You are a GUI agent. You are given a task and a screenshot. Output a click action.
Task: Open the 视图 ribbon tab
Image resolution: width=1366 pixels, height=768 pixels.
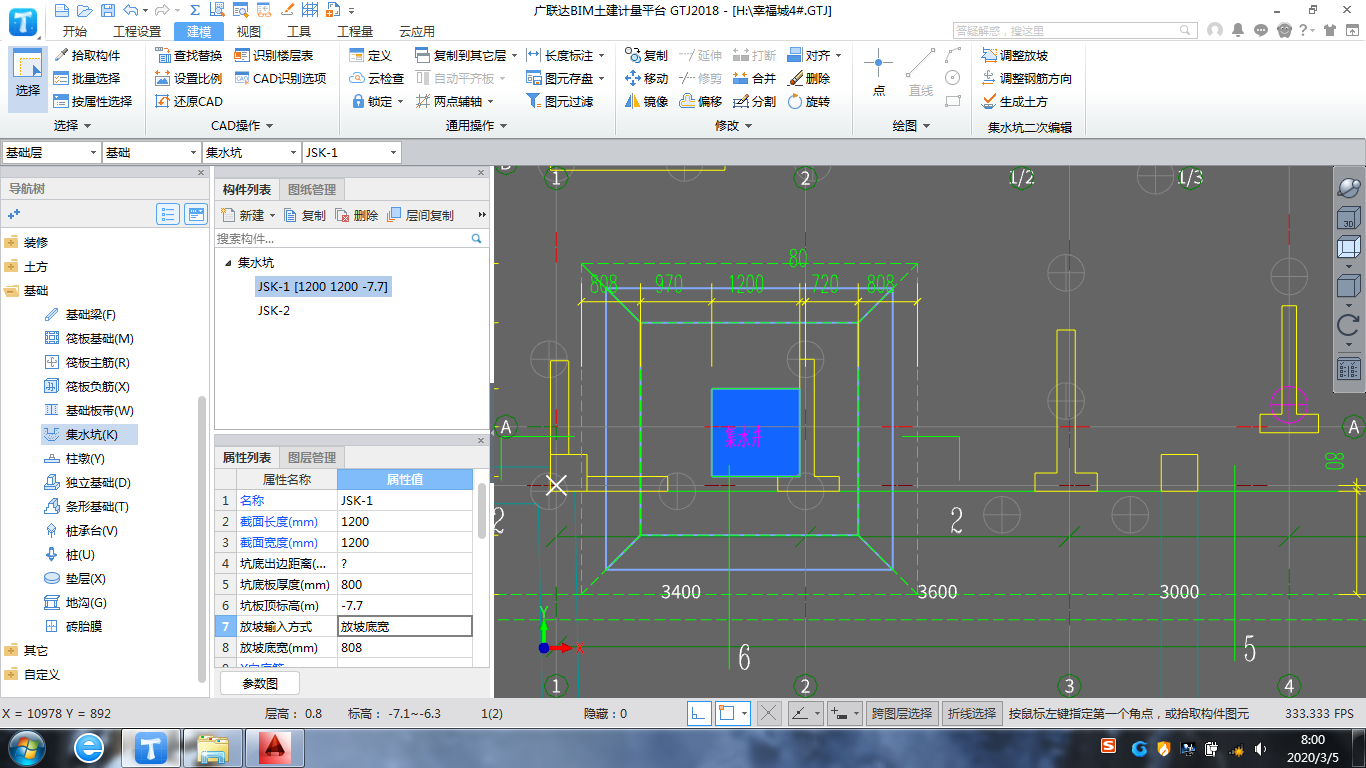(249, 31)
